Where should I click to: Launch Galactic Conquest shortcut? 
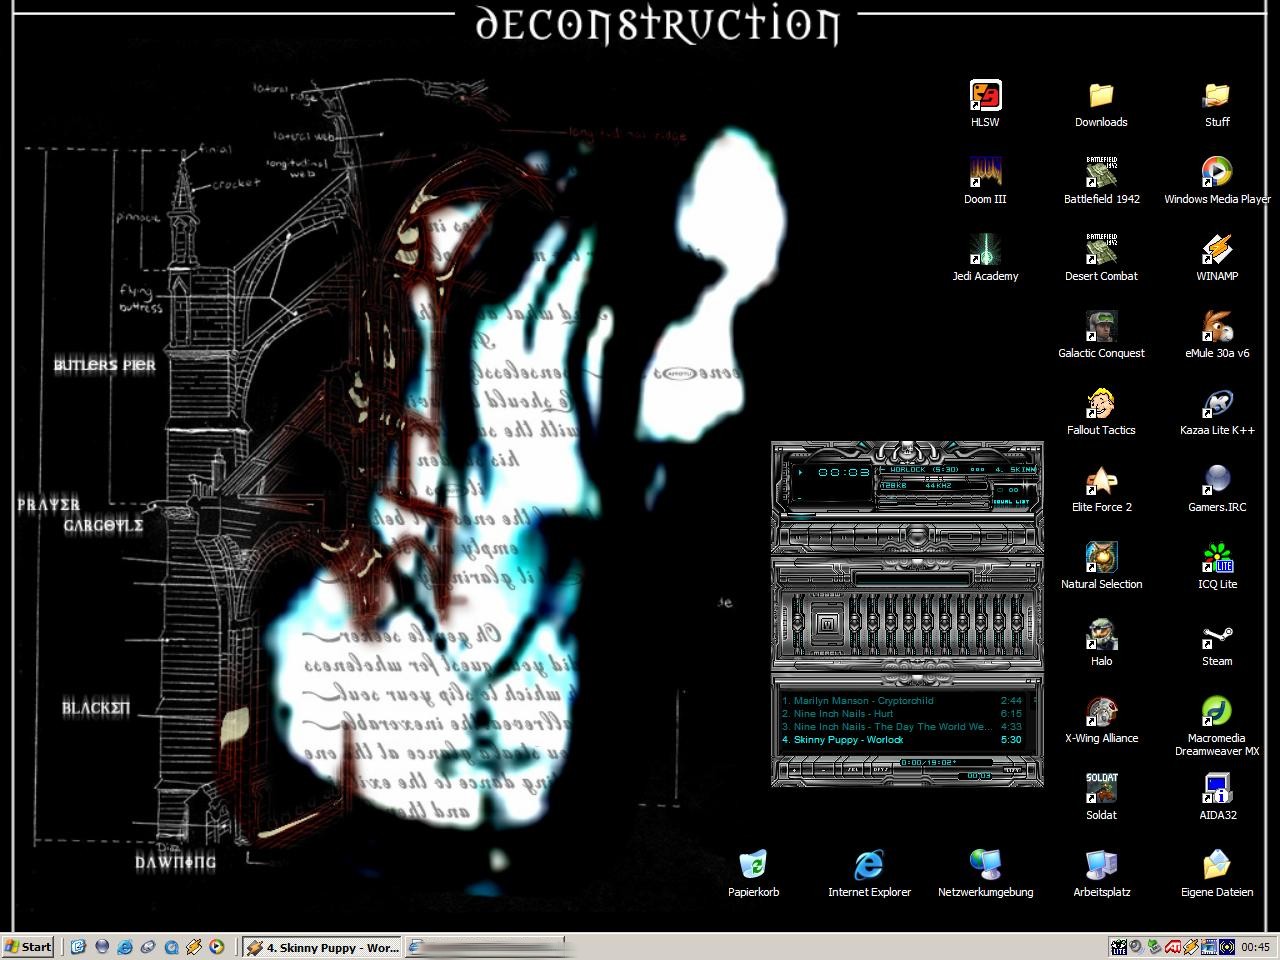coord(1101,335)
